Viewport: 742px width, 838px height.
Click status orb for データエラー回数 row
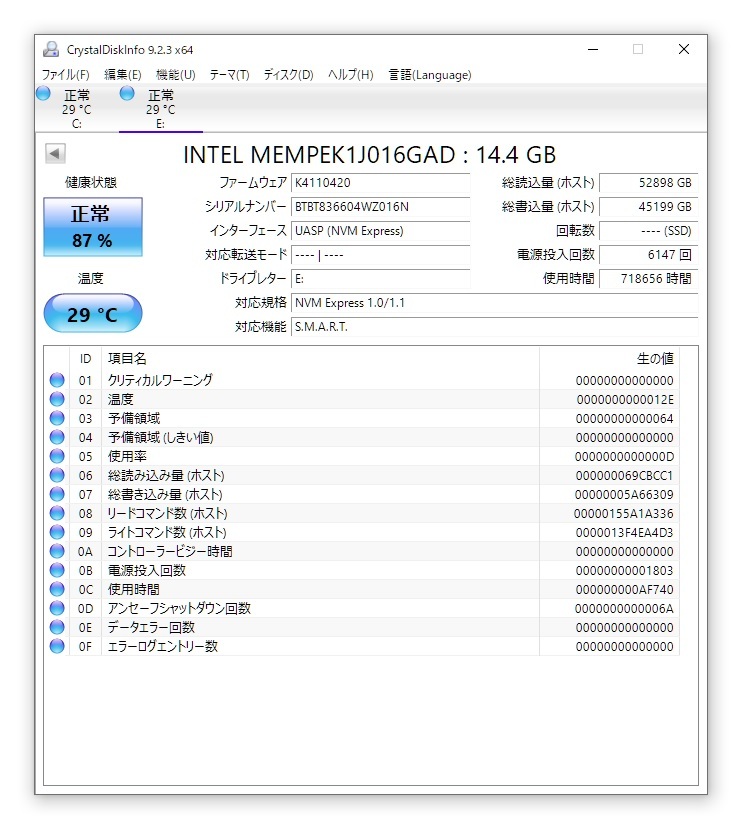(57, 627)
